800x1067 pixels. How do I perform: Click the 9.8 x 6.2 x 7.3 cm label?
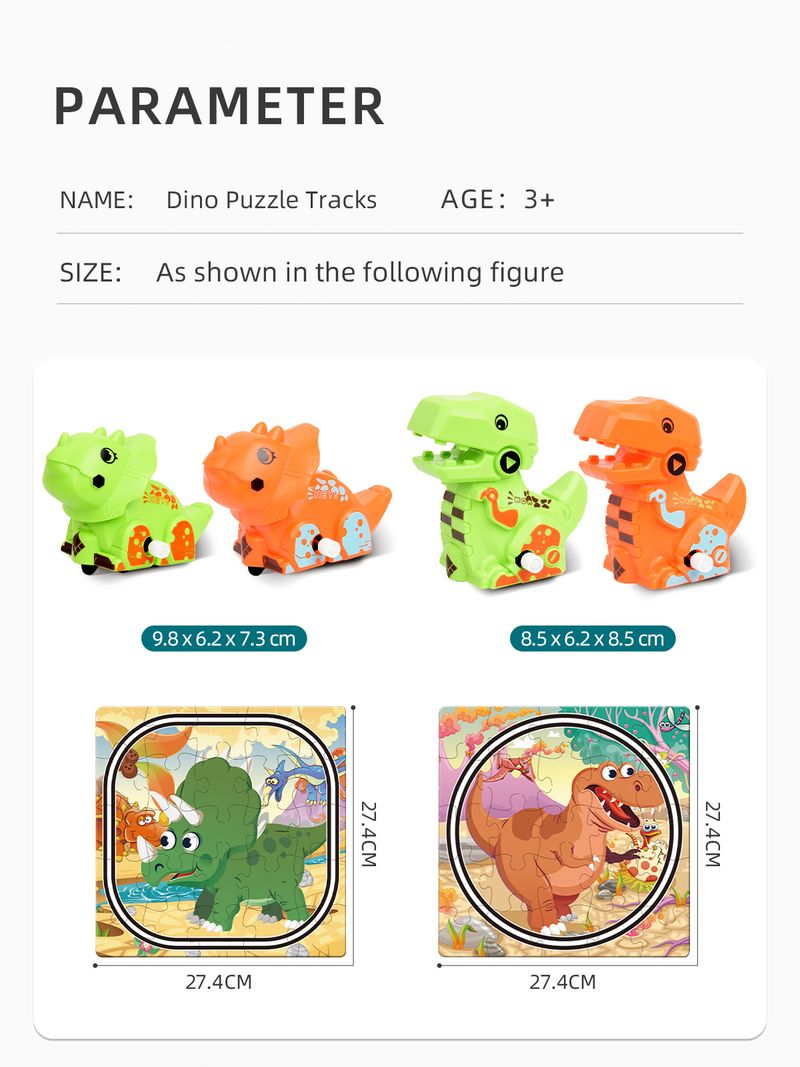tap(224, 638)
